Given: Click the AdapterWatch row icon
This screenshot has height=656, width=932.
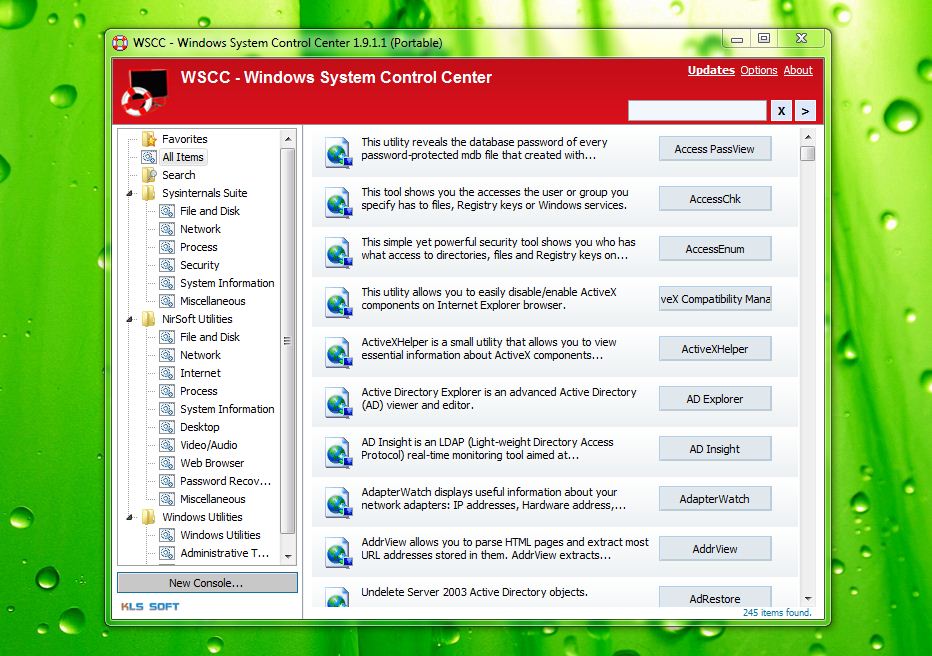Looking at the screenshot, I should point(339,503).
